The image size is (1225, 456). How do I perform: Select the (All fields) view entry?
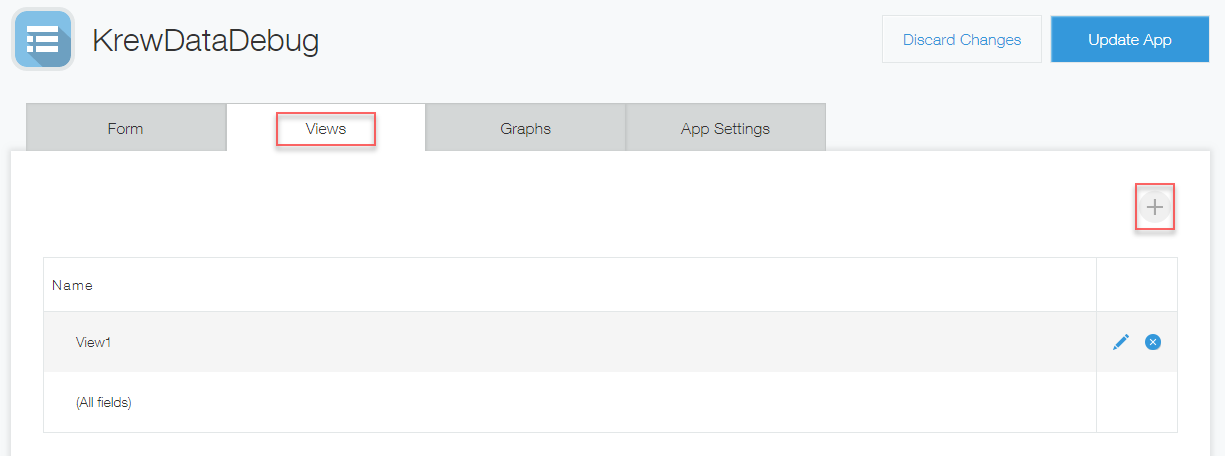[104, 402]
